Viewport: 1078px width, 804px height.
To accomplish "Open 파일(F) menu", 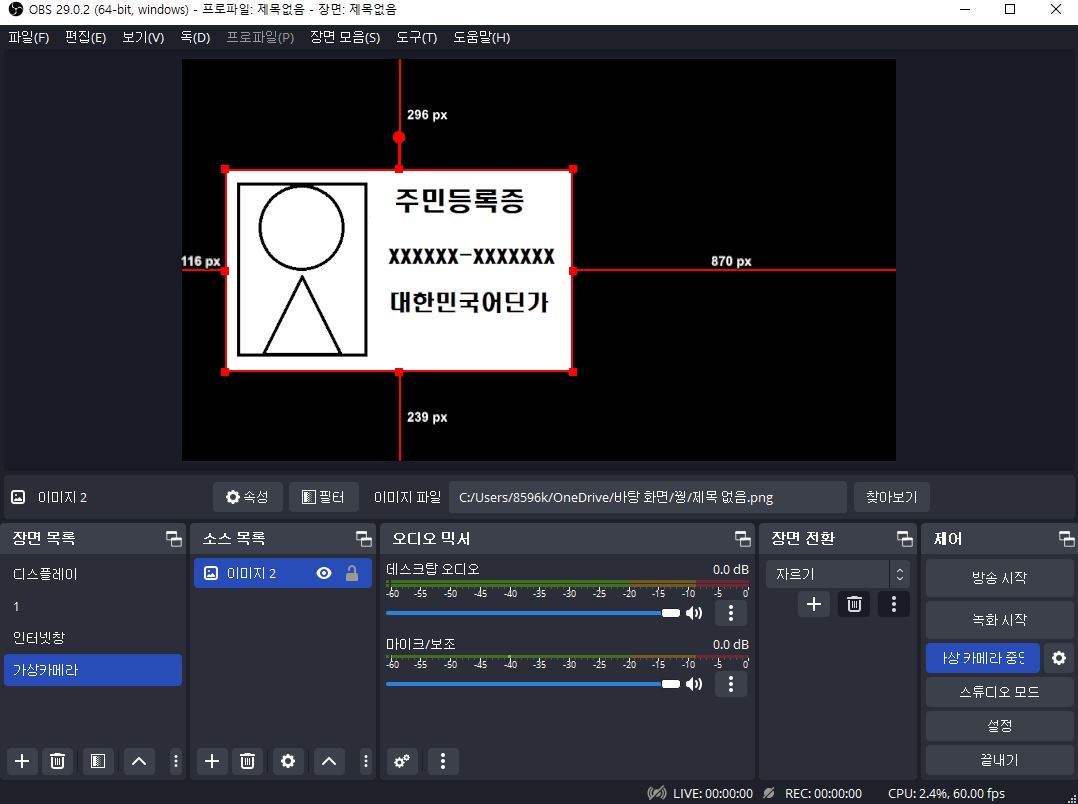I will point(29,37).
